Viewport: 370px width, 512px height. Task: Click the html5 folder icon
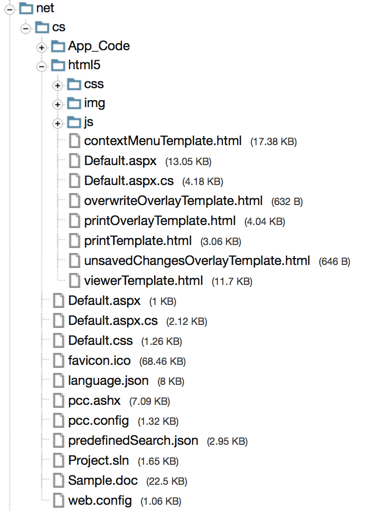point(58,65)
